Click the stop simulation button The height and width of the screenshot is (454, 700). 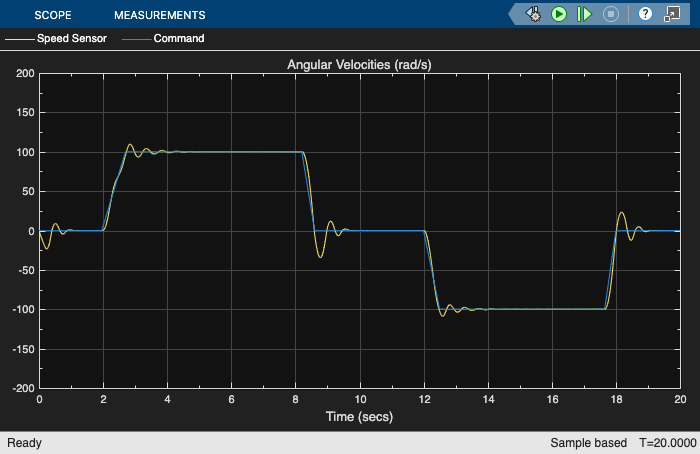[611, 14]
